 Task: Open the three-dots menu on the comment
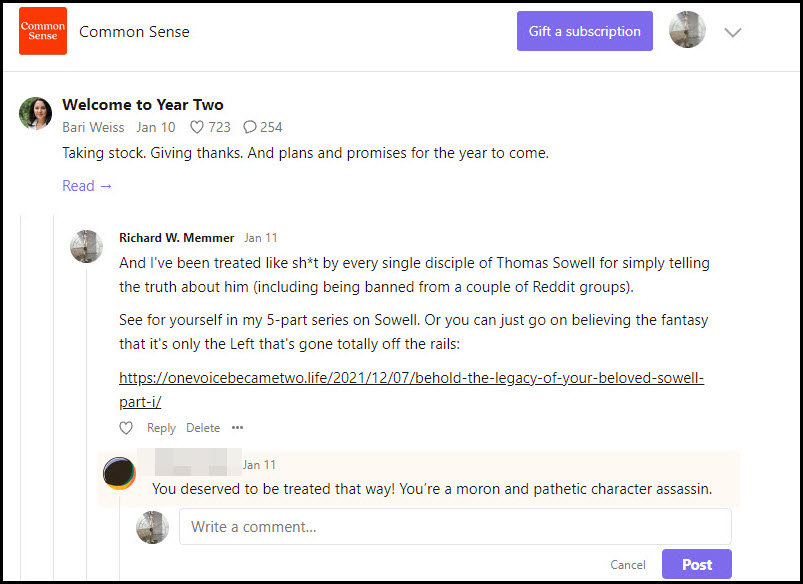click(237, 428)
